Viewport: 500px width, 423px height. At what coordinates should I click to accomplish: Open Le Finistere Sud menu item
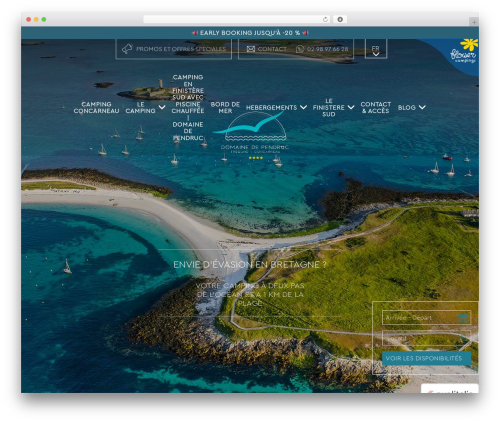[x=329, y=107]
